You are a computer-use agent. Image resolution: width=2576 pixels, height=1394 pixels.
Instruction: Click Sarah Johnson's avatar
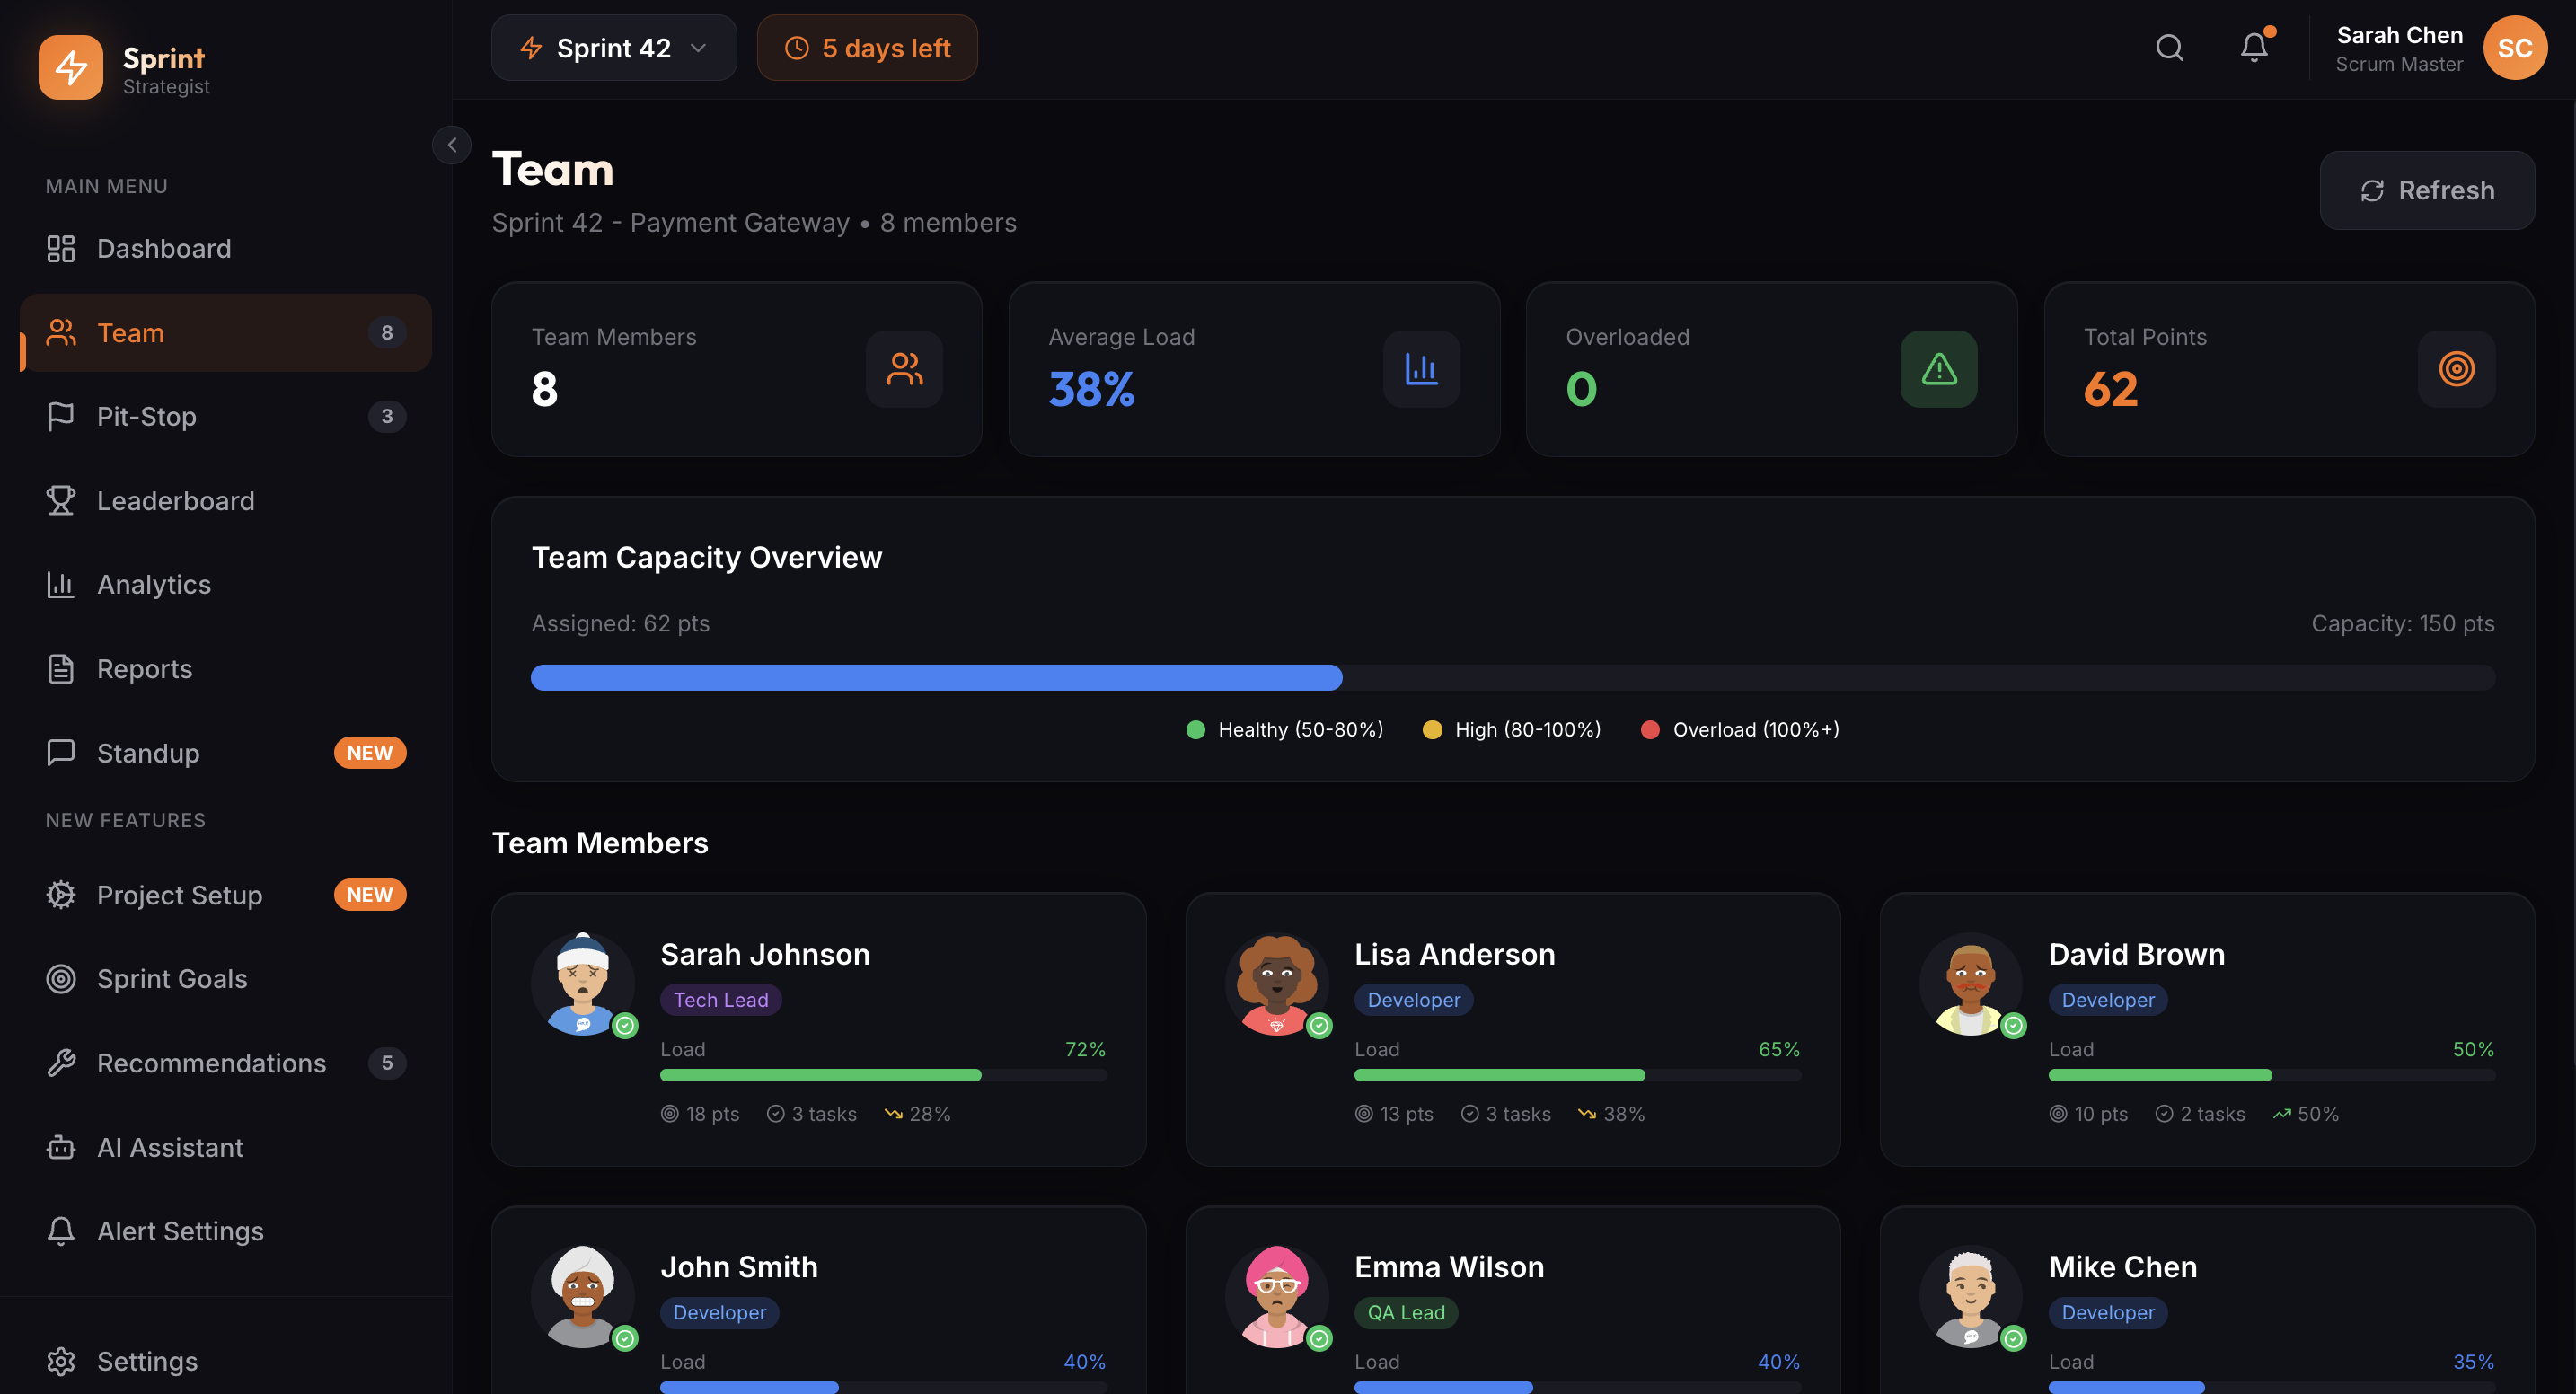583,984
